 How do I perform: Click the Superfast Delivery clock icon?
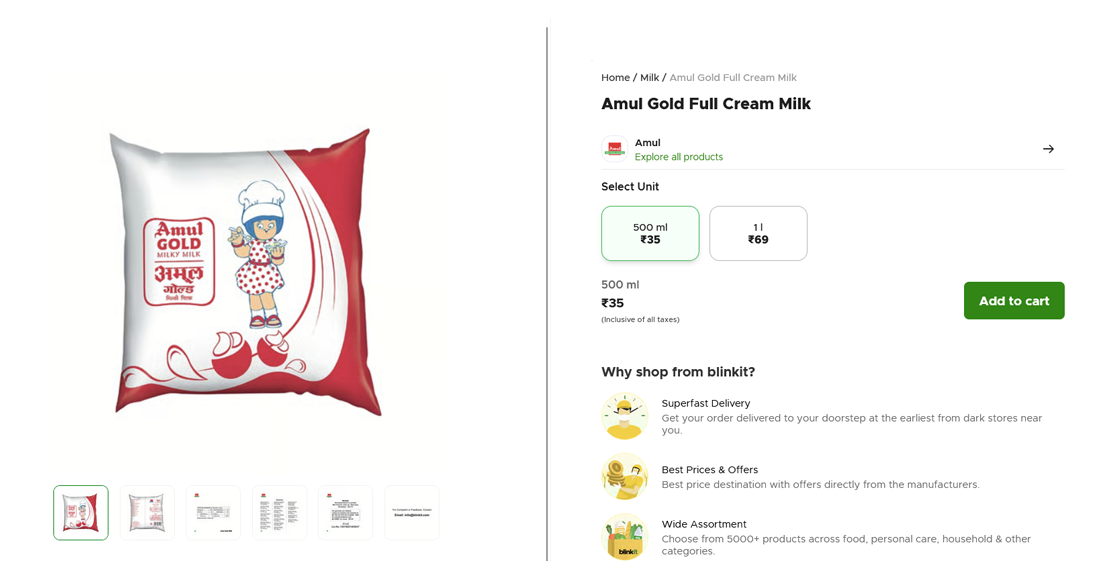click(x=625, y=416)
